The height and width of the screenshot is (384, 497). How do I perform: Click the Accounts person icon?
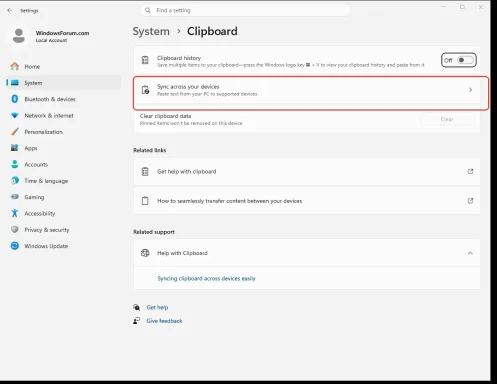(x=15, y=164)
